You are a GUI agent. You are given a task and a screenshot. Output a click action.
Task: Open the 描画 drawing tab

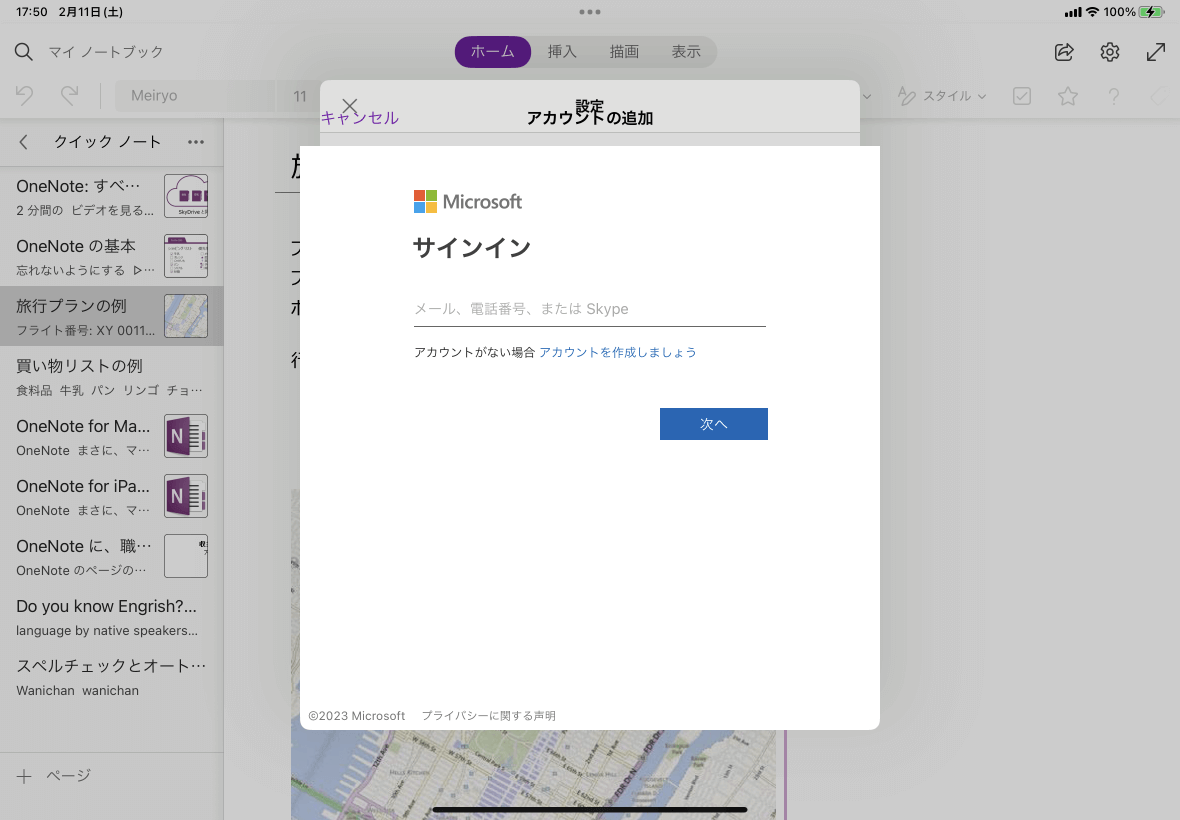pyautogui.click(x=623, y=51)
